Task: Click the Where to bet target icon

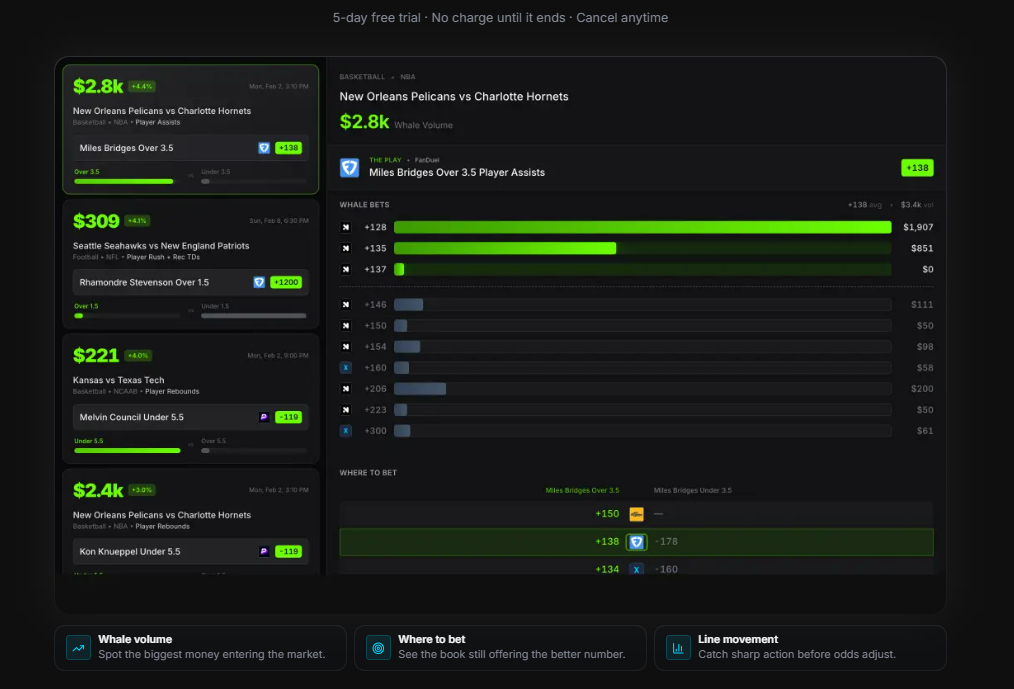Action: coord(378,648)
